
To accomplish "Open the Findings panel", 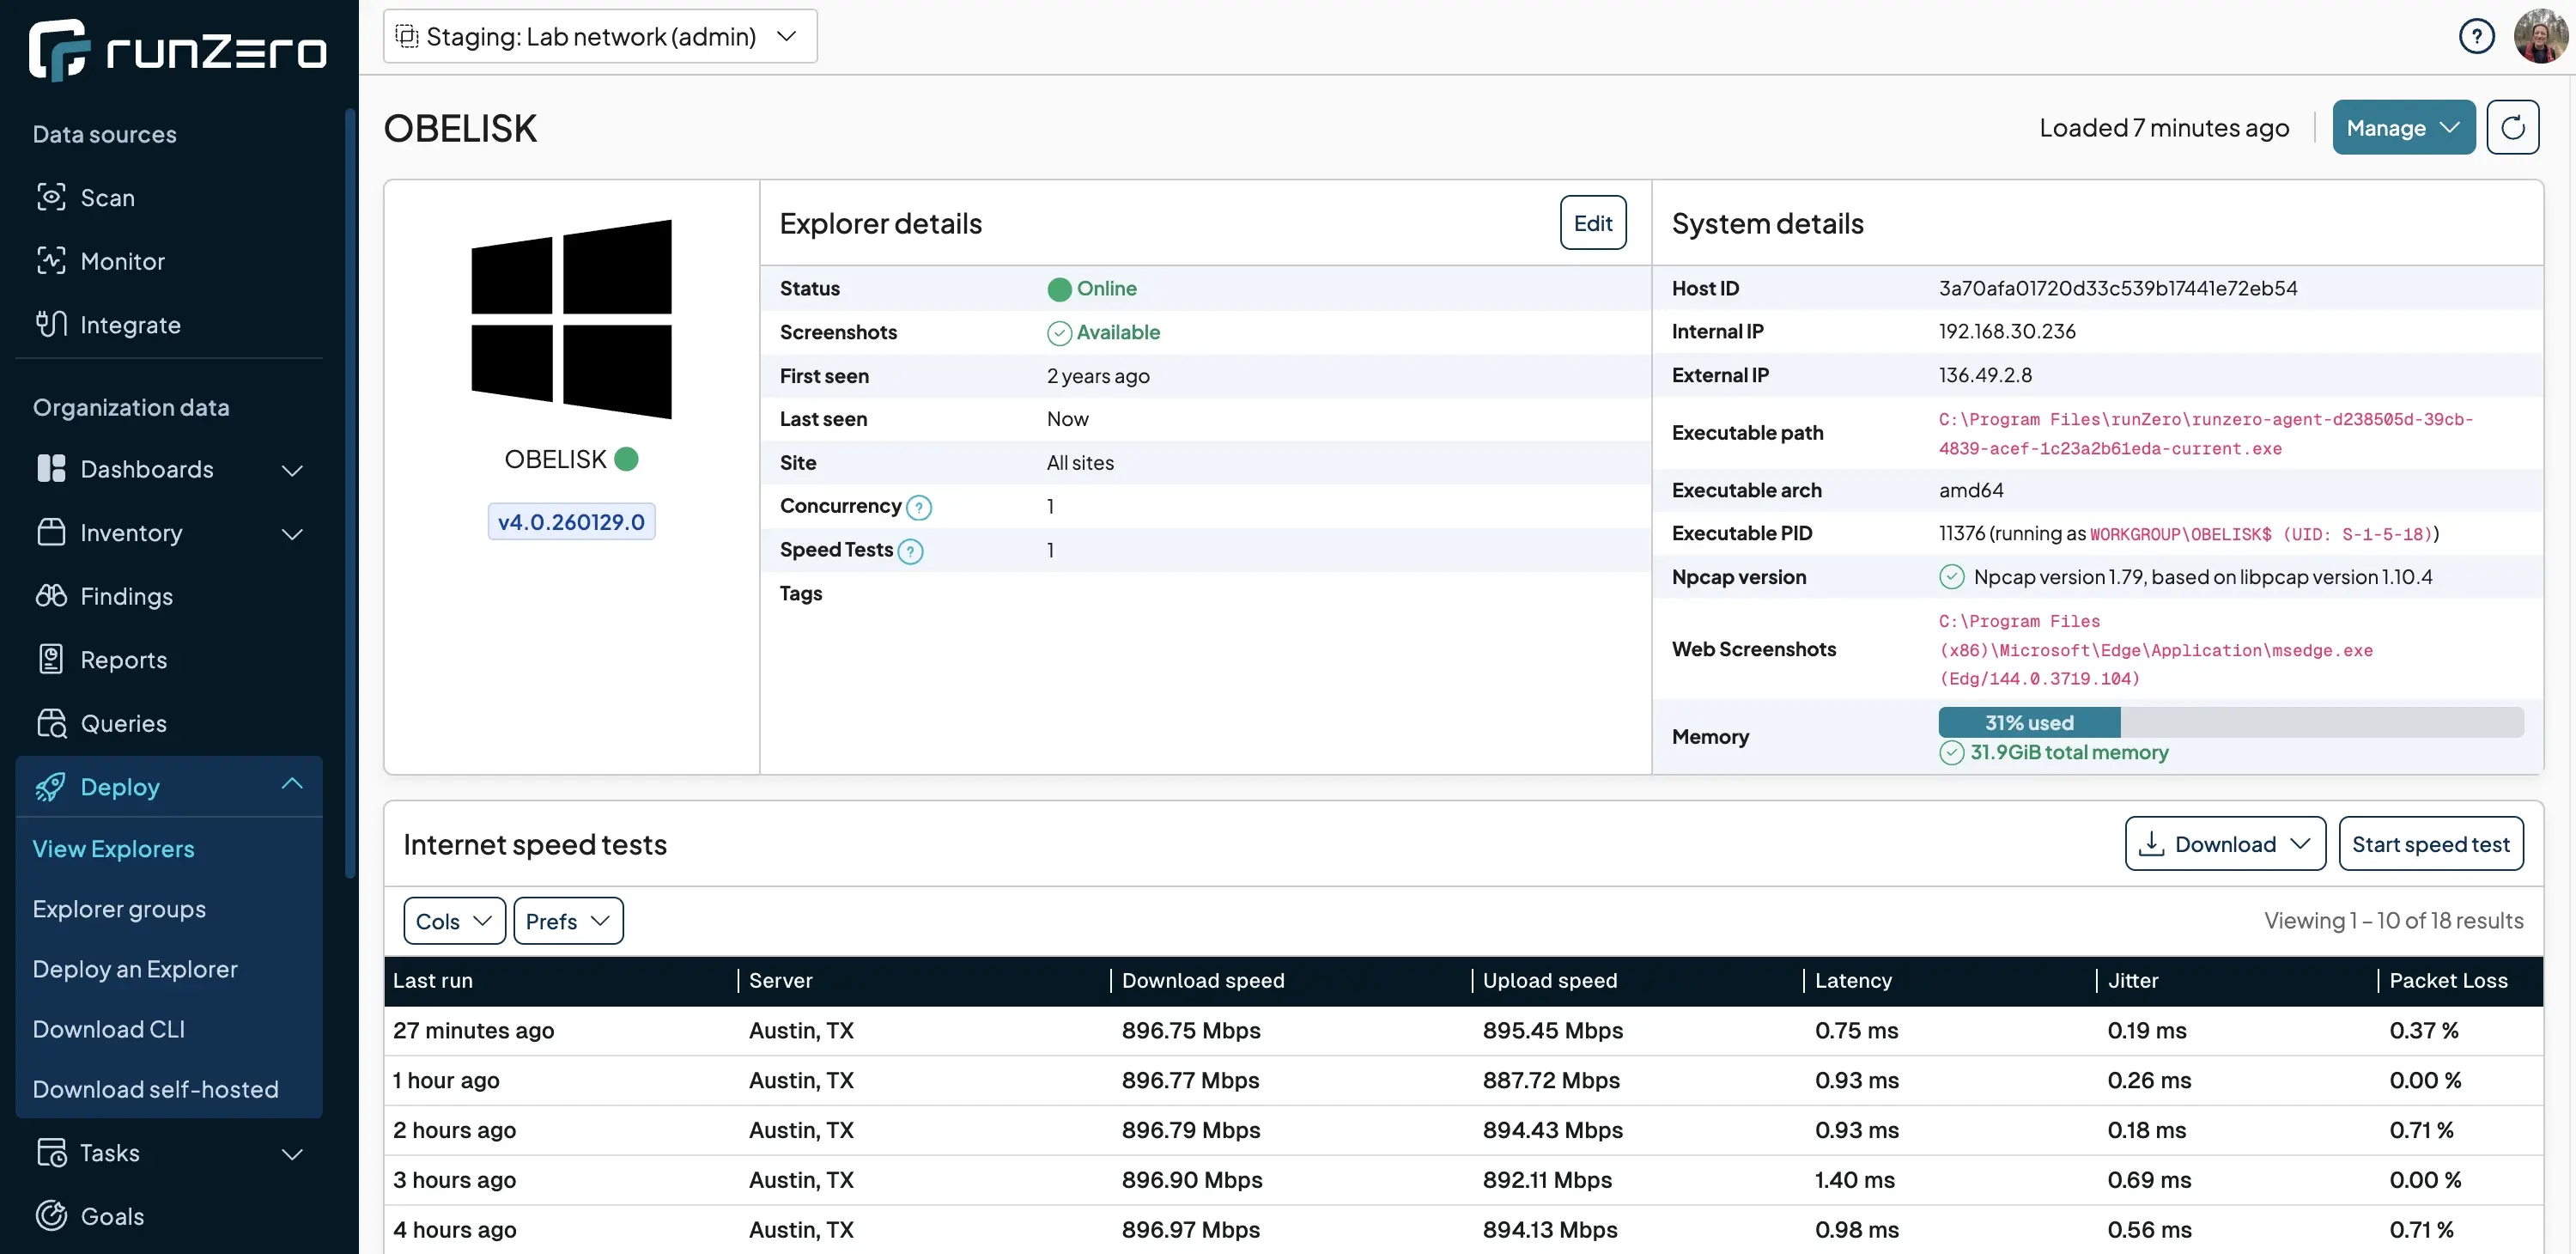I will click(127, 596).
